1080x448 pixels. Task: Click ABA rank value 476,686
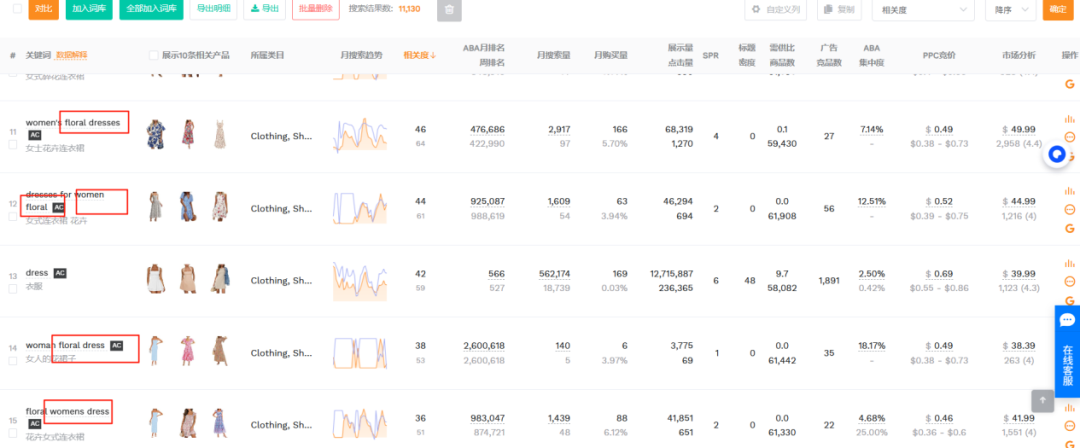[488, 130]
